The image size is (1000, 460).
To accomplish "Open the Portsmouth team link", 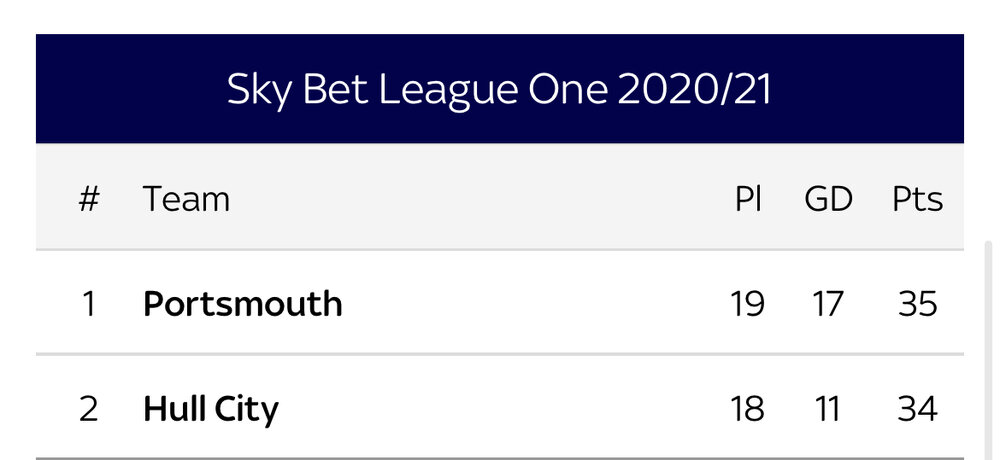I will point(242,304).
